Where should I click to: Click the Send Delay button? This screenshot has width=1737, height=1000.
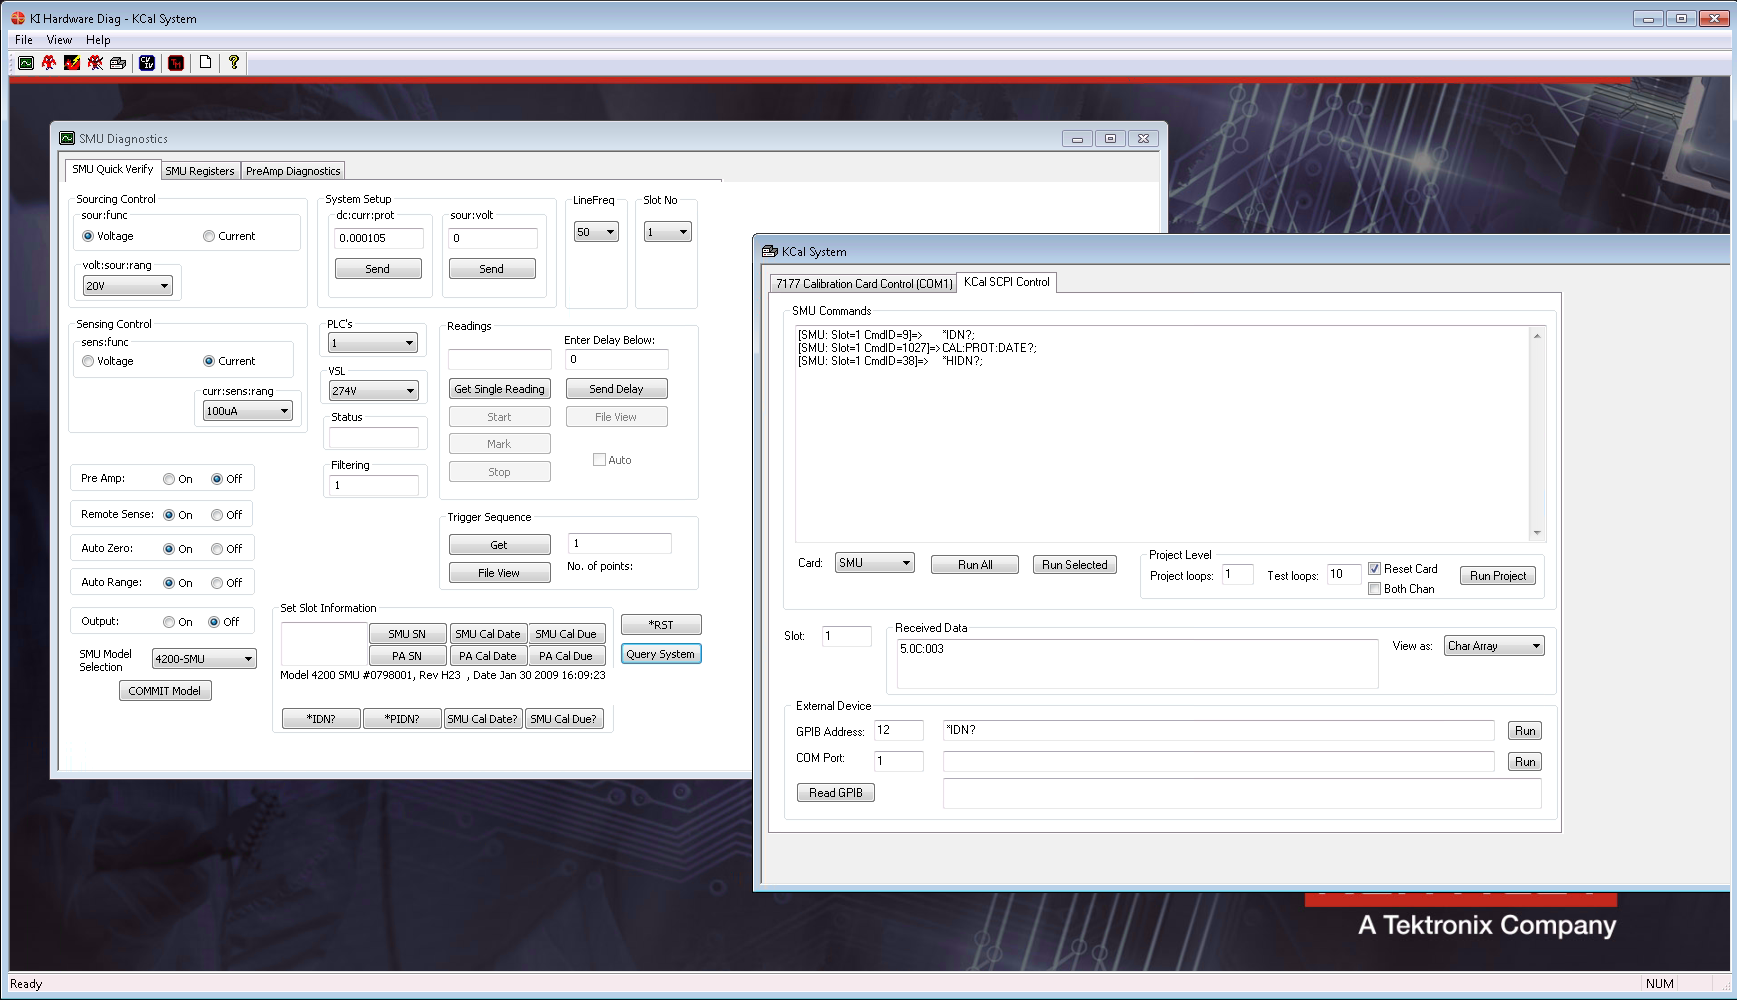coord(616,389)
